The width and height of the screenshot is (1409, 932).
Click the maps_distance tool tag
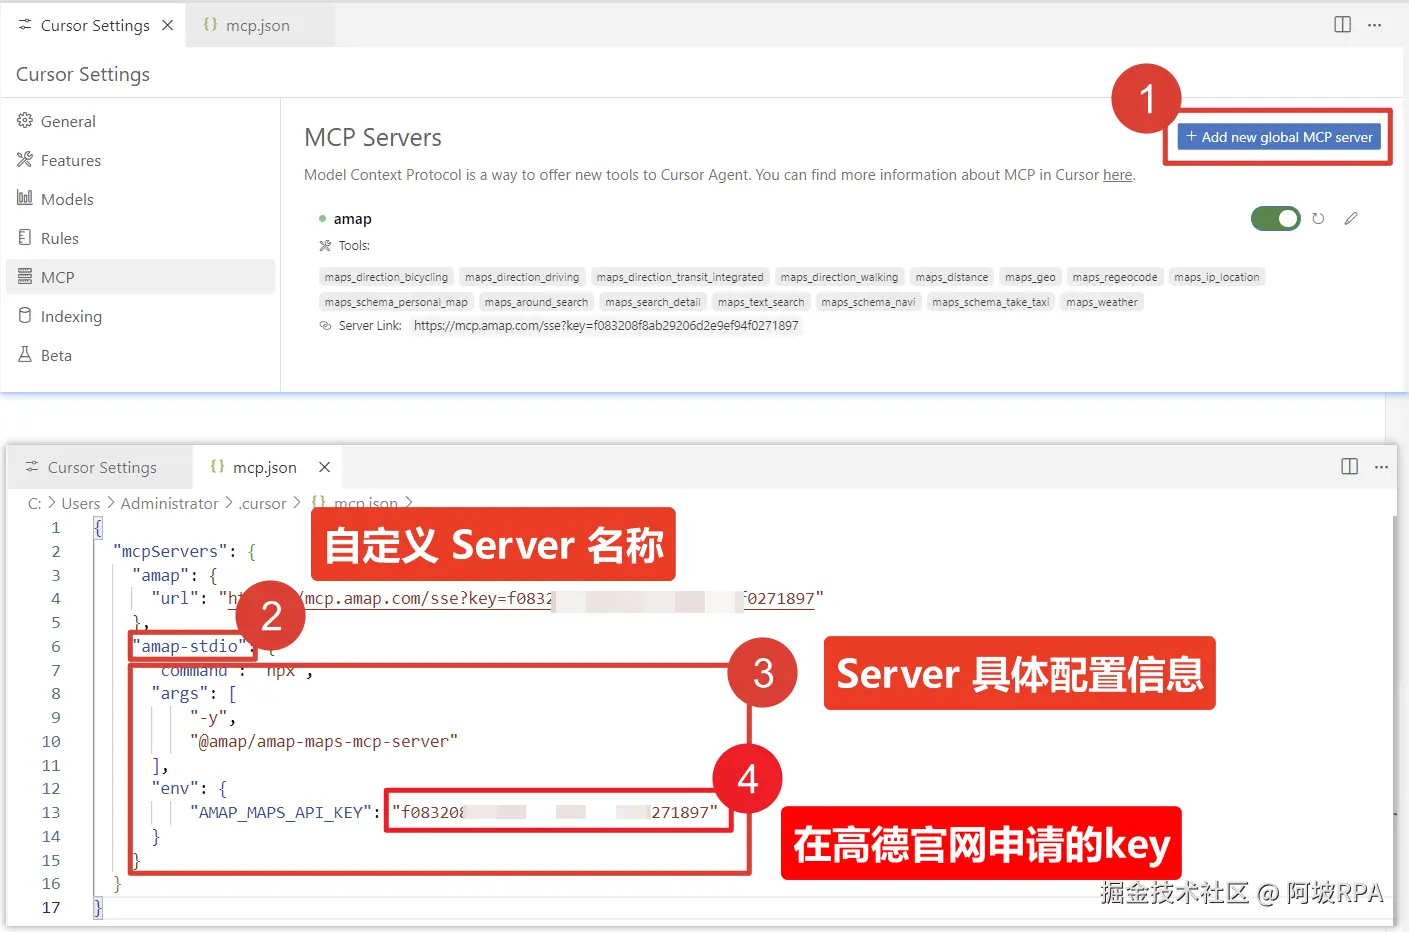pyautogui.click(x=952, y=277)
